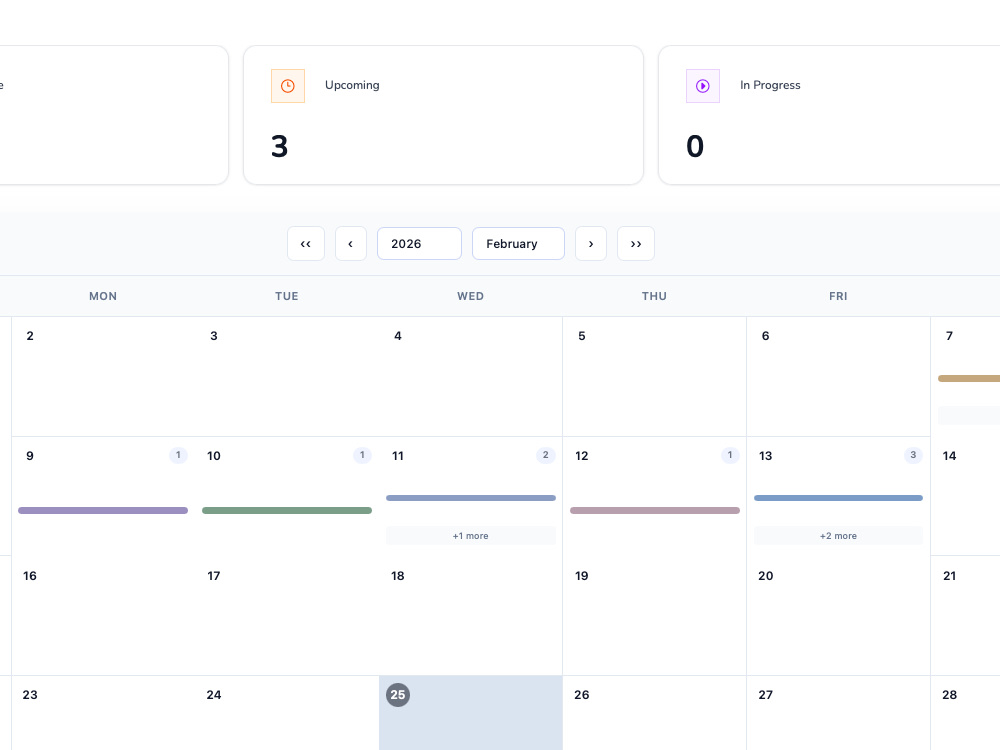
Task: Click the count badge '2' on day 11
Action: [x=545, y=455]
